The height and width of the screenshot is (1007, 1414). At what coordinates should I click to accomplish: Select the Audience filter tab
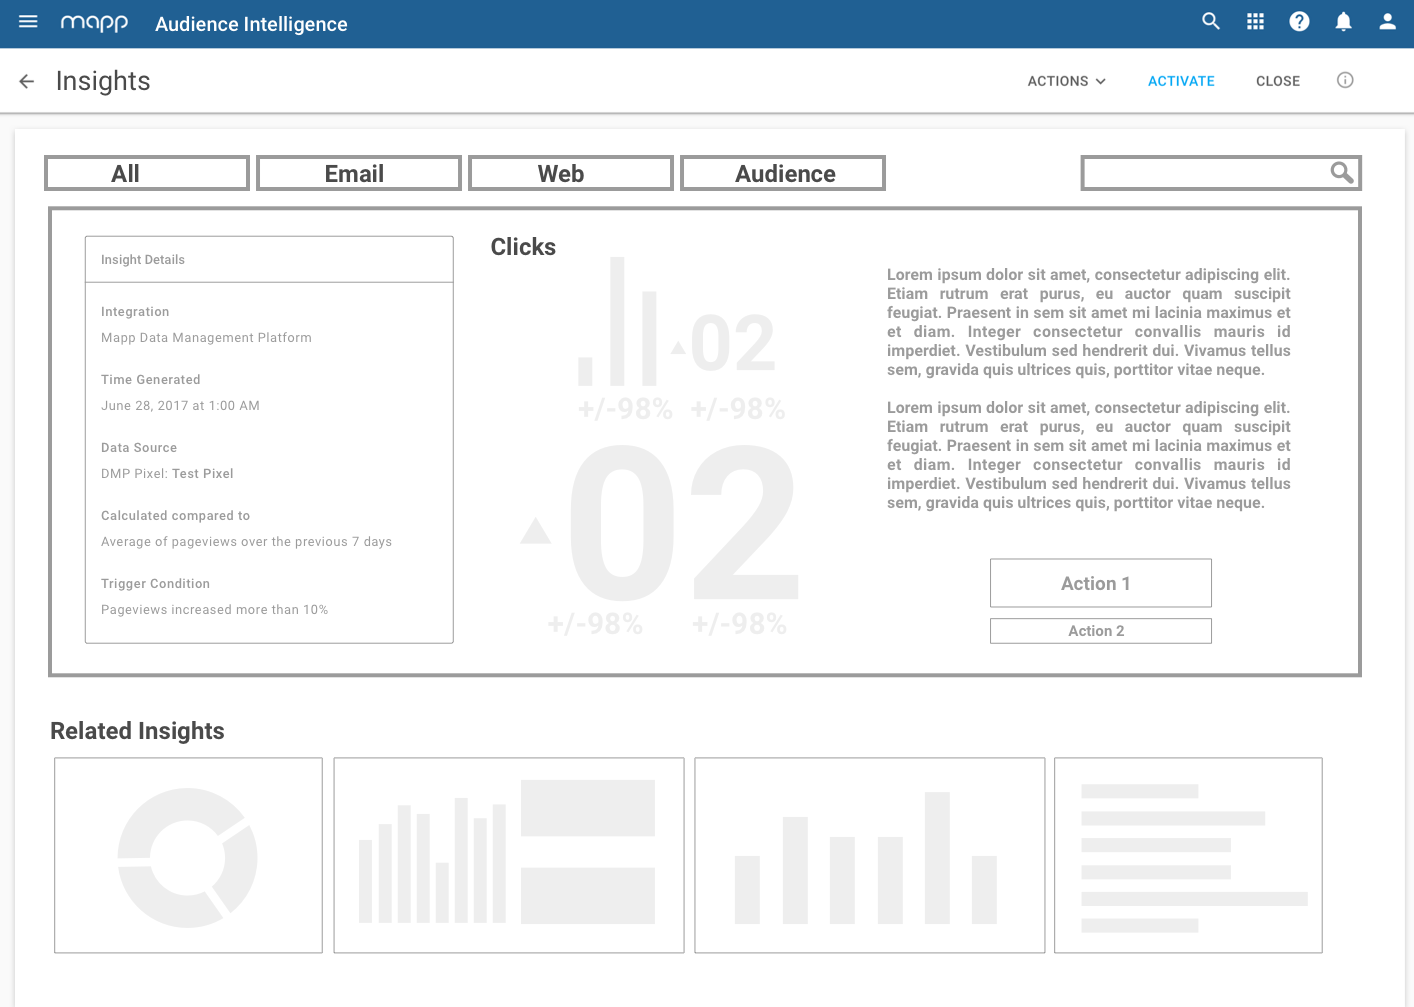tap(783, 173)
